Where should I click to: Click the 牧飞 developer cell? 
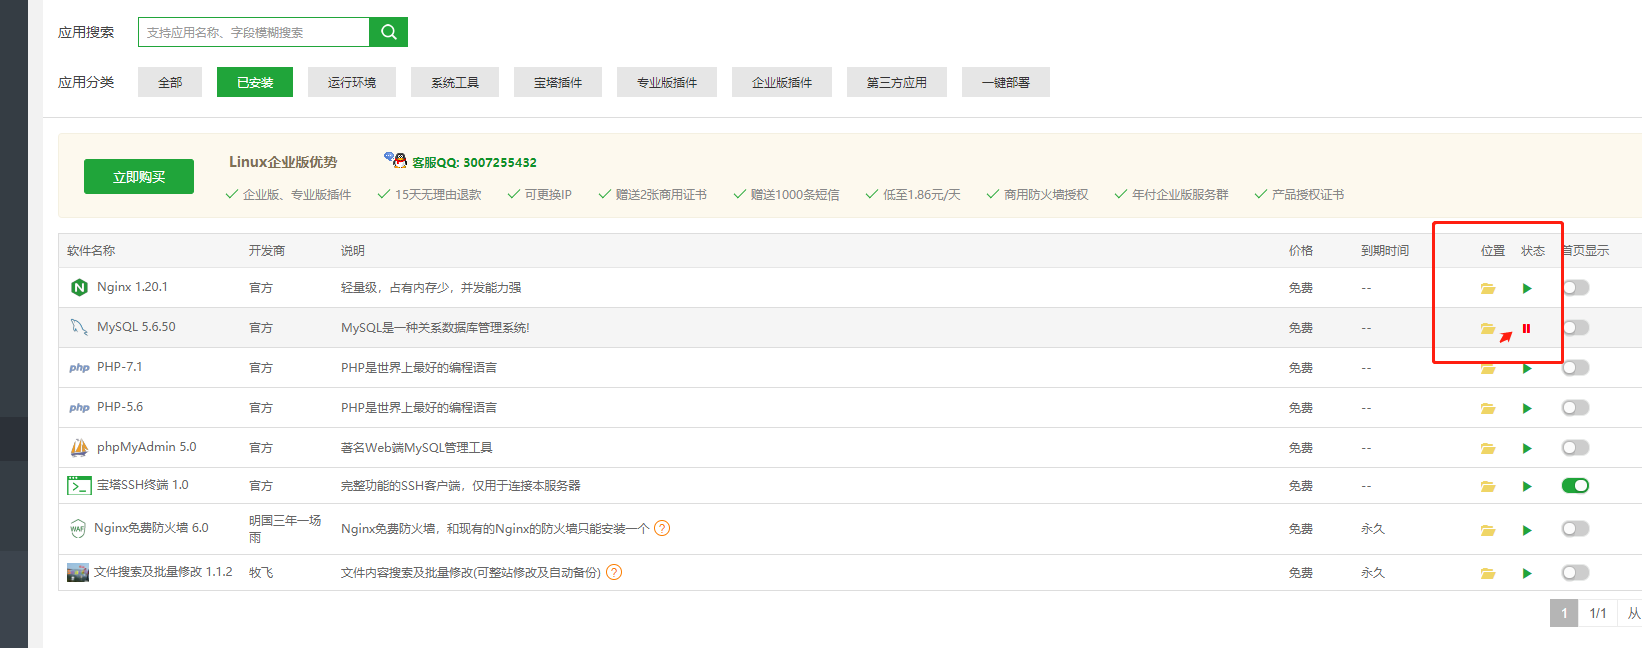261,573
